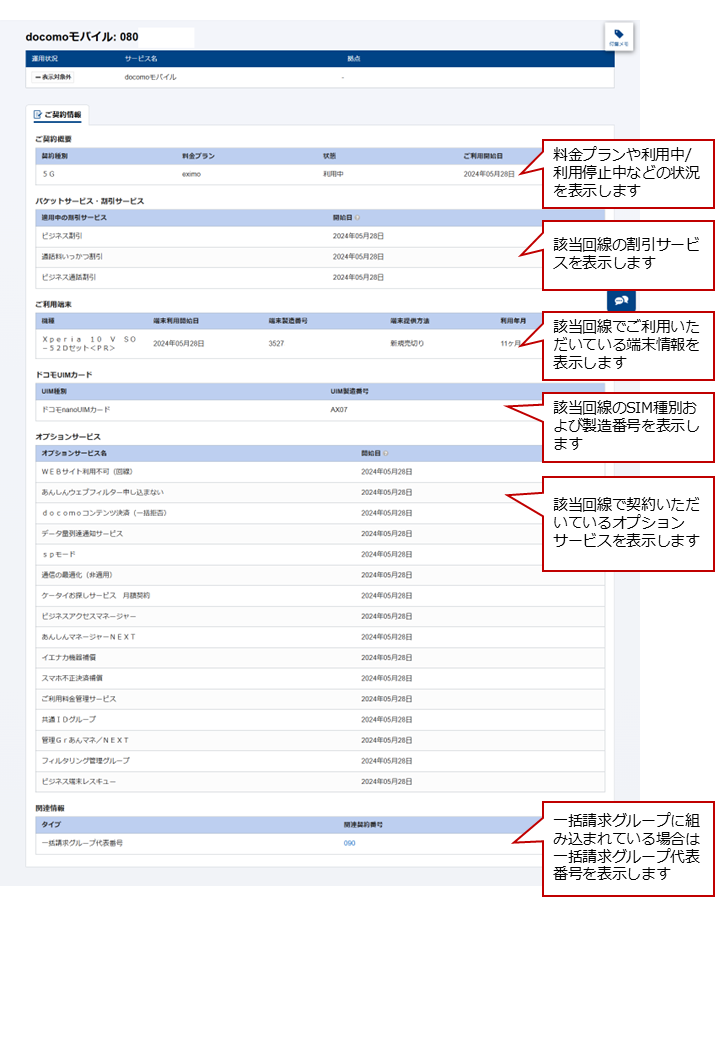Image resolution: width=720 pixels, height=1040 pixels.
Task: Click the device serial number 3527
Action: (276, 344)
